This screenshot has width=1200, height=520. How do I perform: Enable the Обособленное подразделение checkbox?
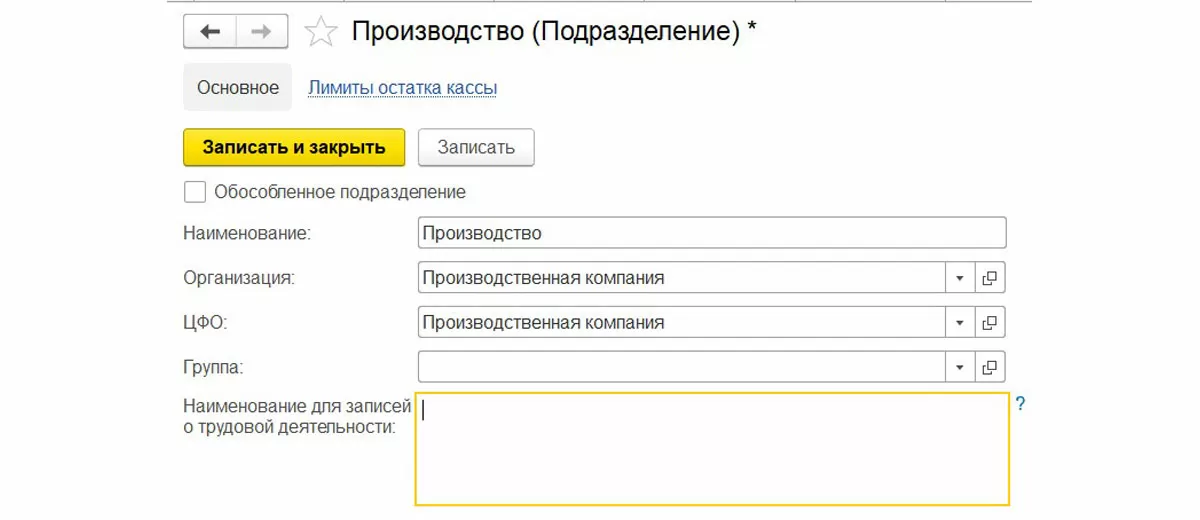[195, 192]
